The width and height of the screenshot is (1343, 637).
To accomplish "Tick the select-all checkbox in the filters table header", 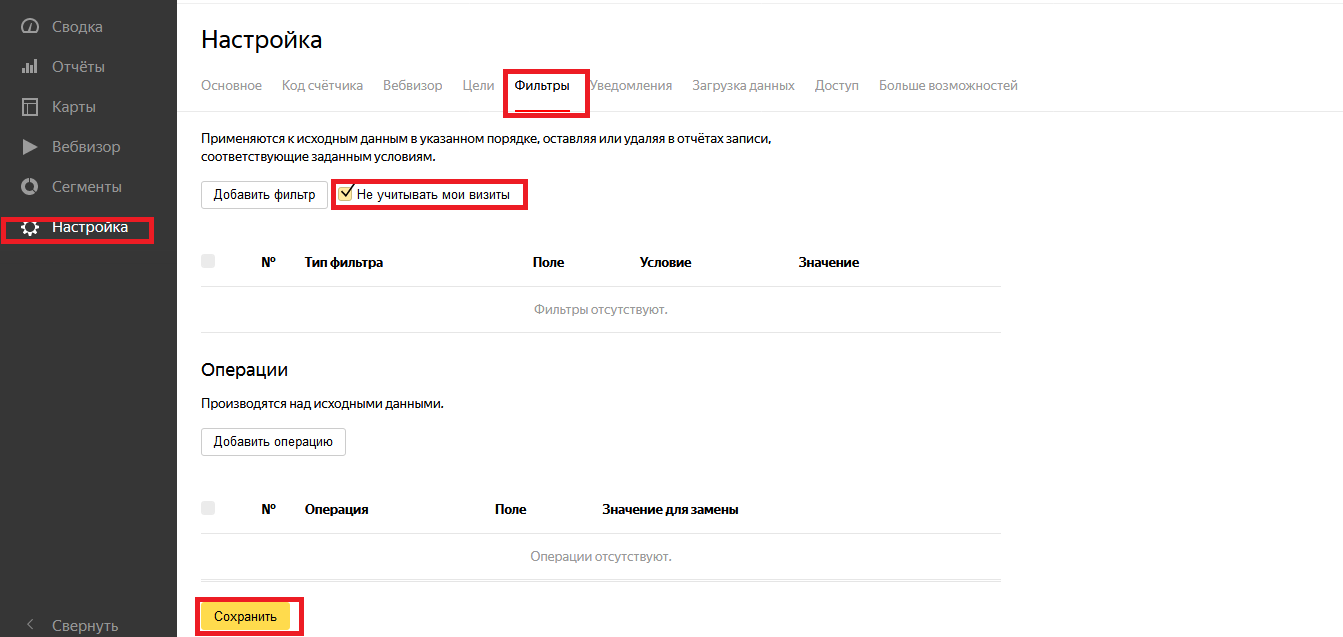I will (x=208, y=261).
